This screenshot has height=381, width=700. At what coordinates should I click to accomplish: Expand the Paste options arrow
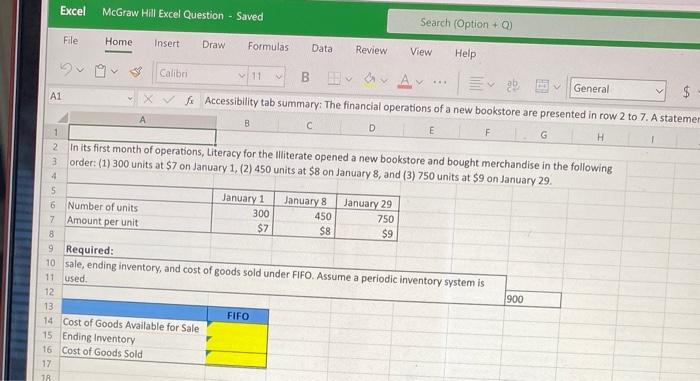point(114,71)
